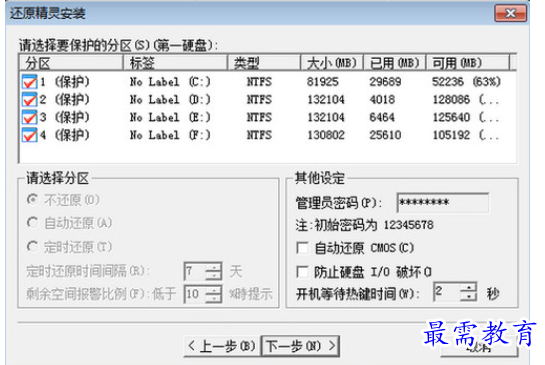Click NTFS type in the C: row
Viewport: 545px width, 365px height.
click(x=259, y=82)
